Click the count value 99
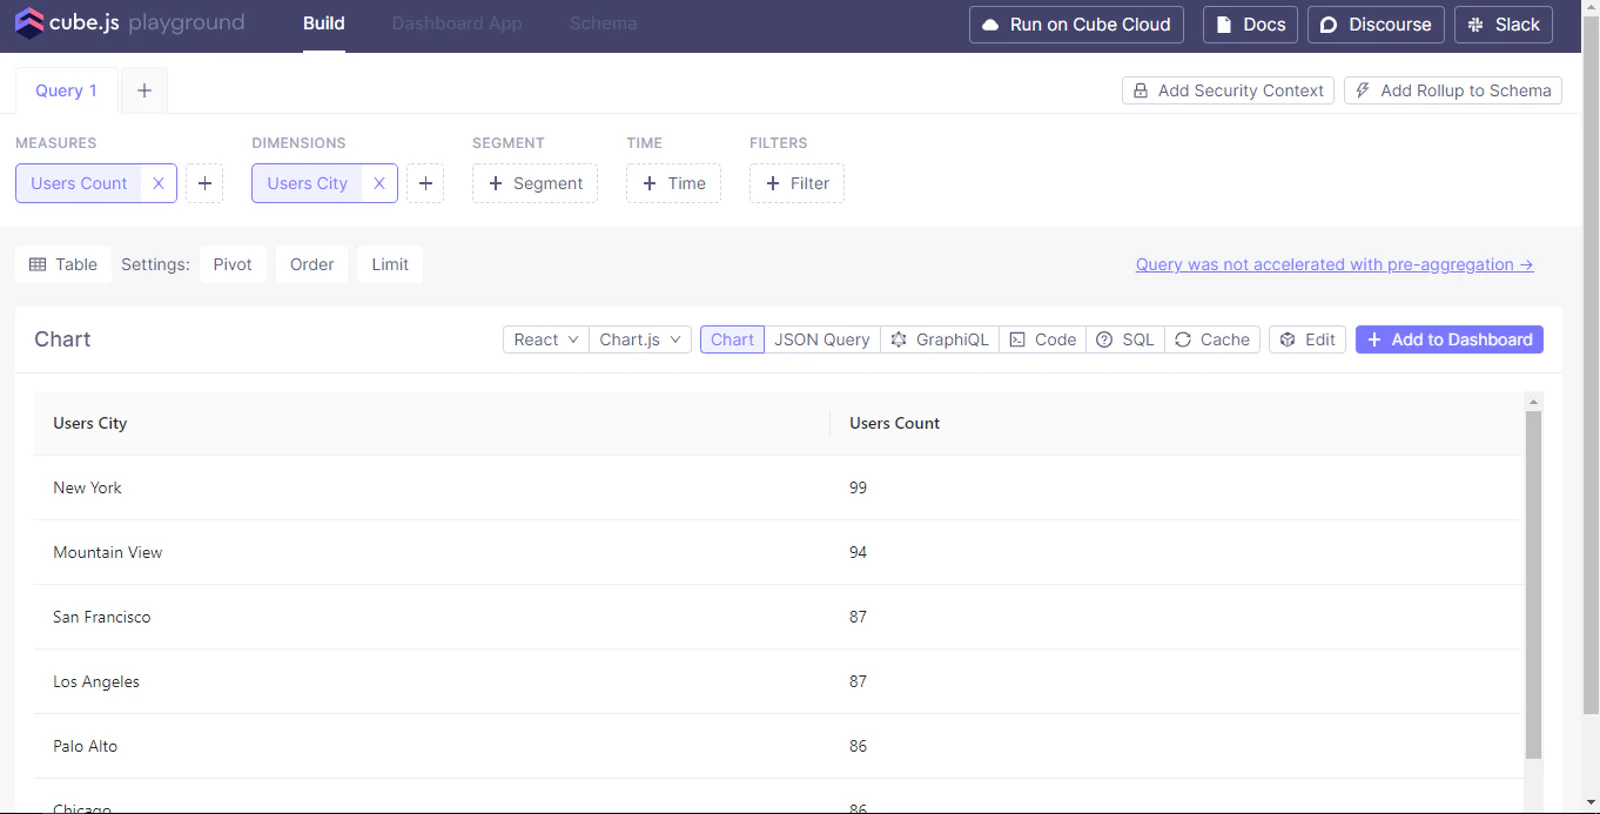 tap(858, 488)
